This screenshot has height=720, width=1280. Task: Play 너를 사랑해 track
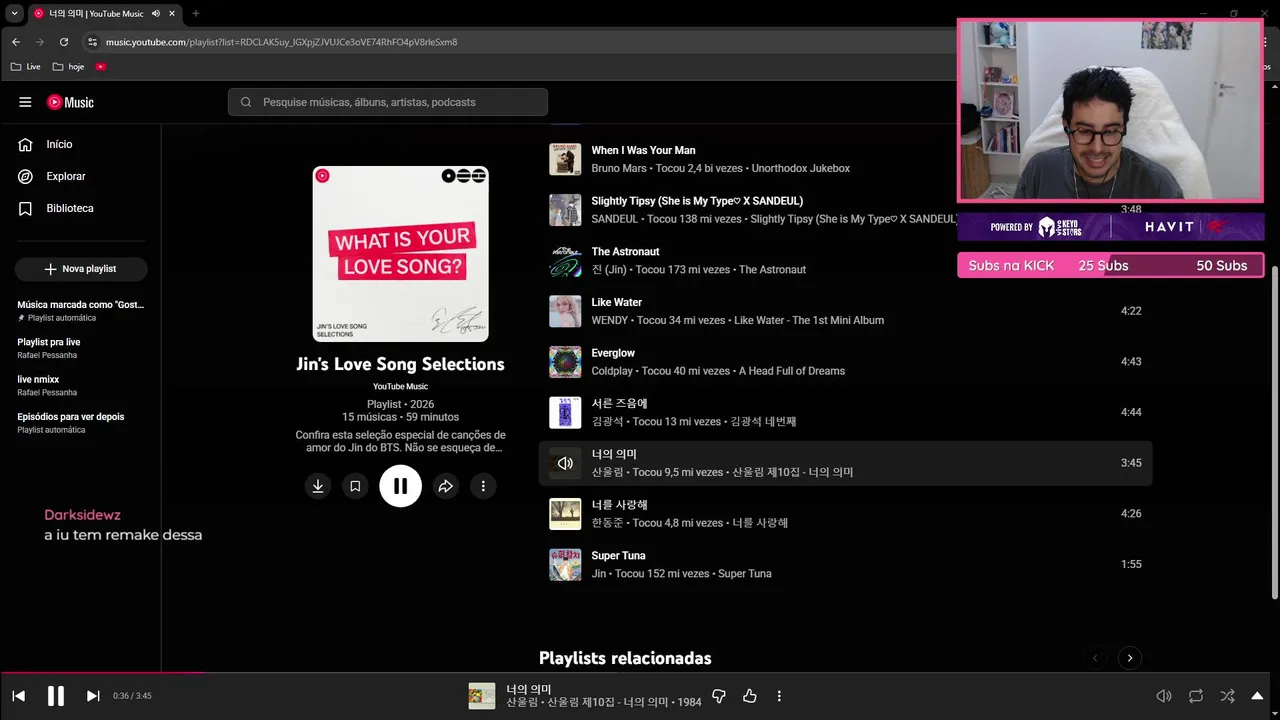(620, 505)
